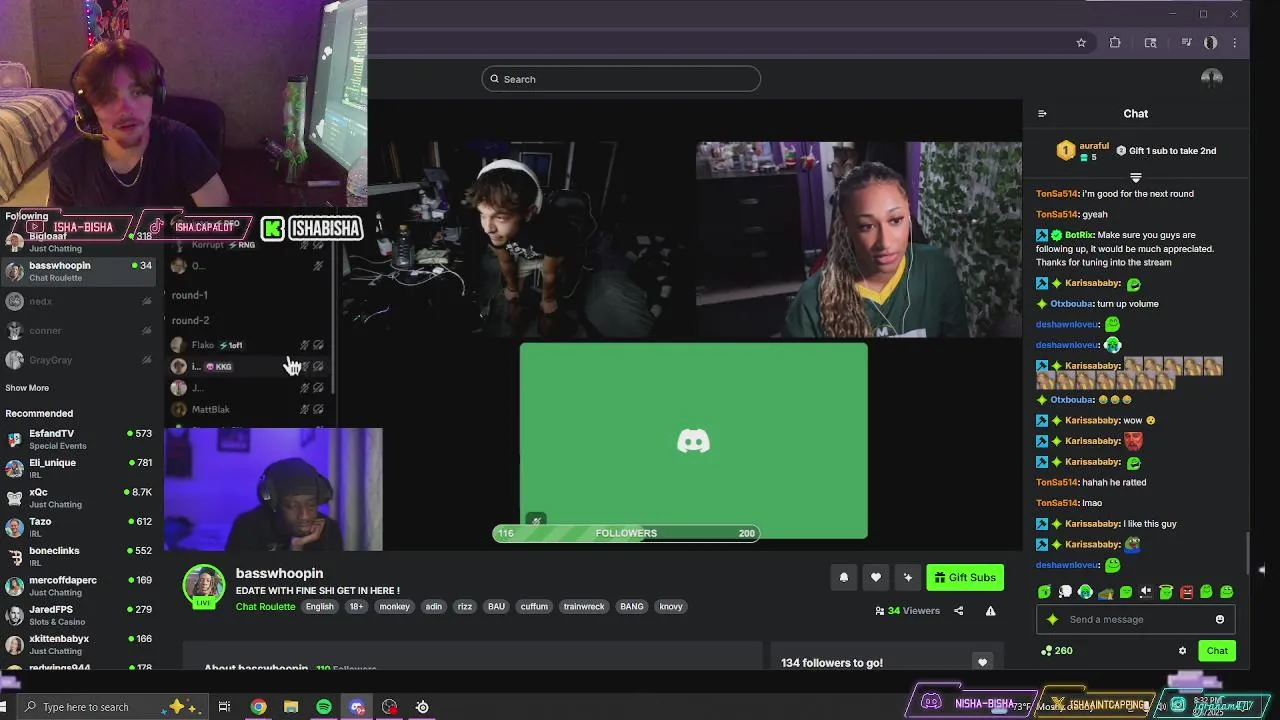Image resolution: width=1280 pixels, height=720 pixels.
Task: Open the browser three-dot menu
Action: (1235, 43)
